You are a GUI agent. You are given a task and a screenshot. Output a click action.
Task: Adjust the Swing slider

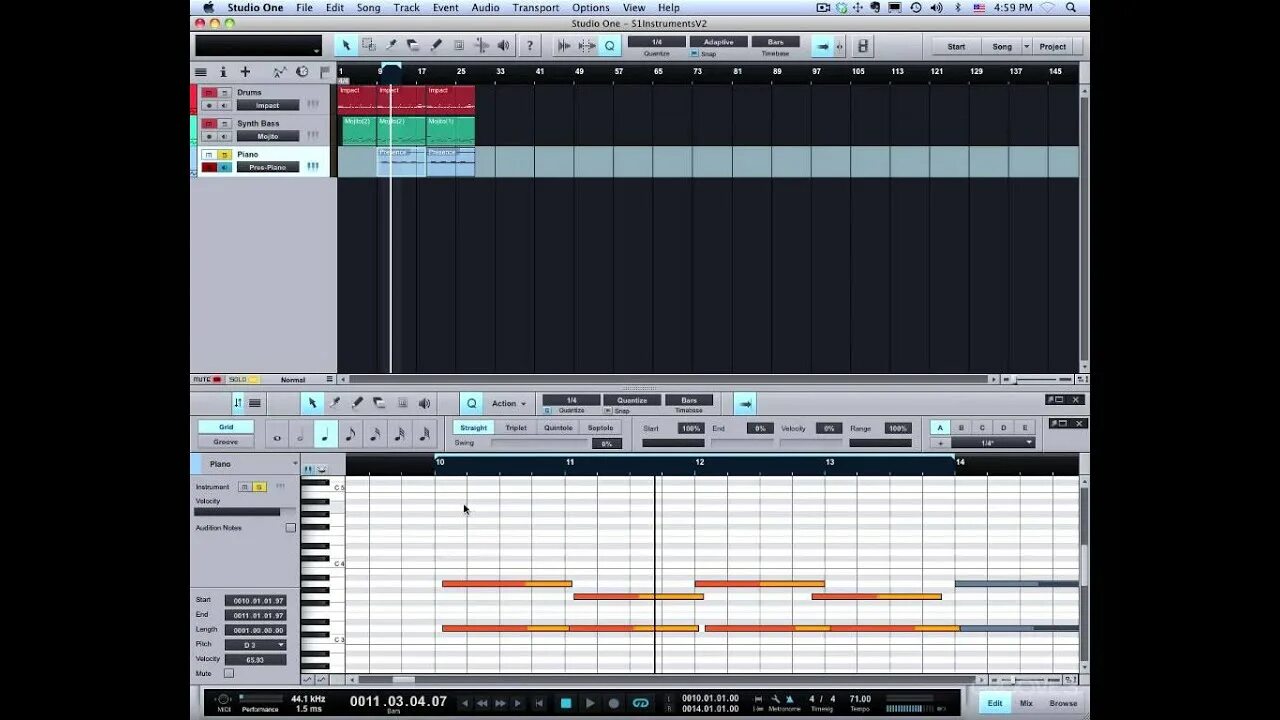538,442
